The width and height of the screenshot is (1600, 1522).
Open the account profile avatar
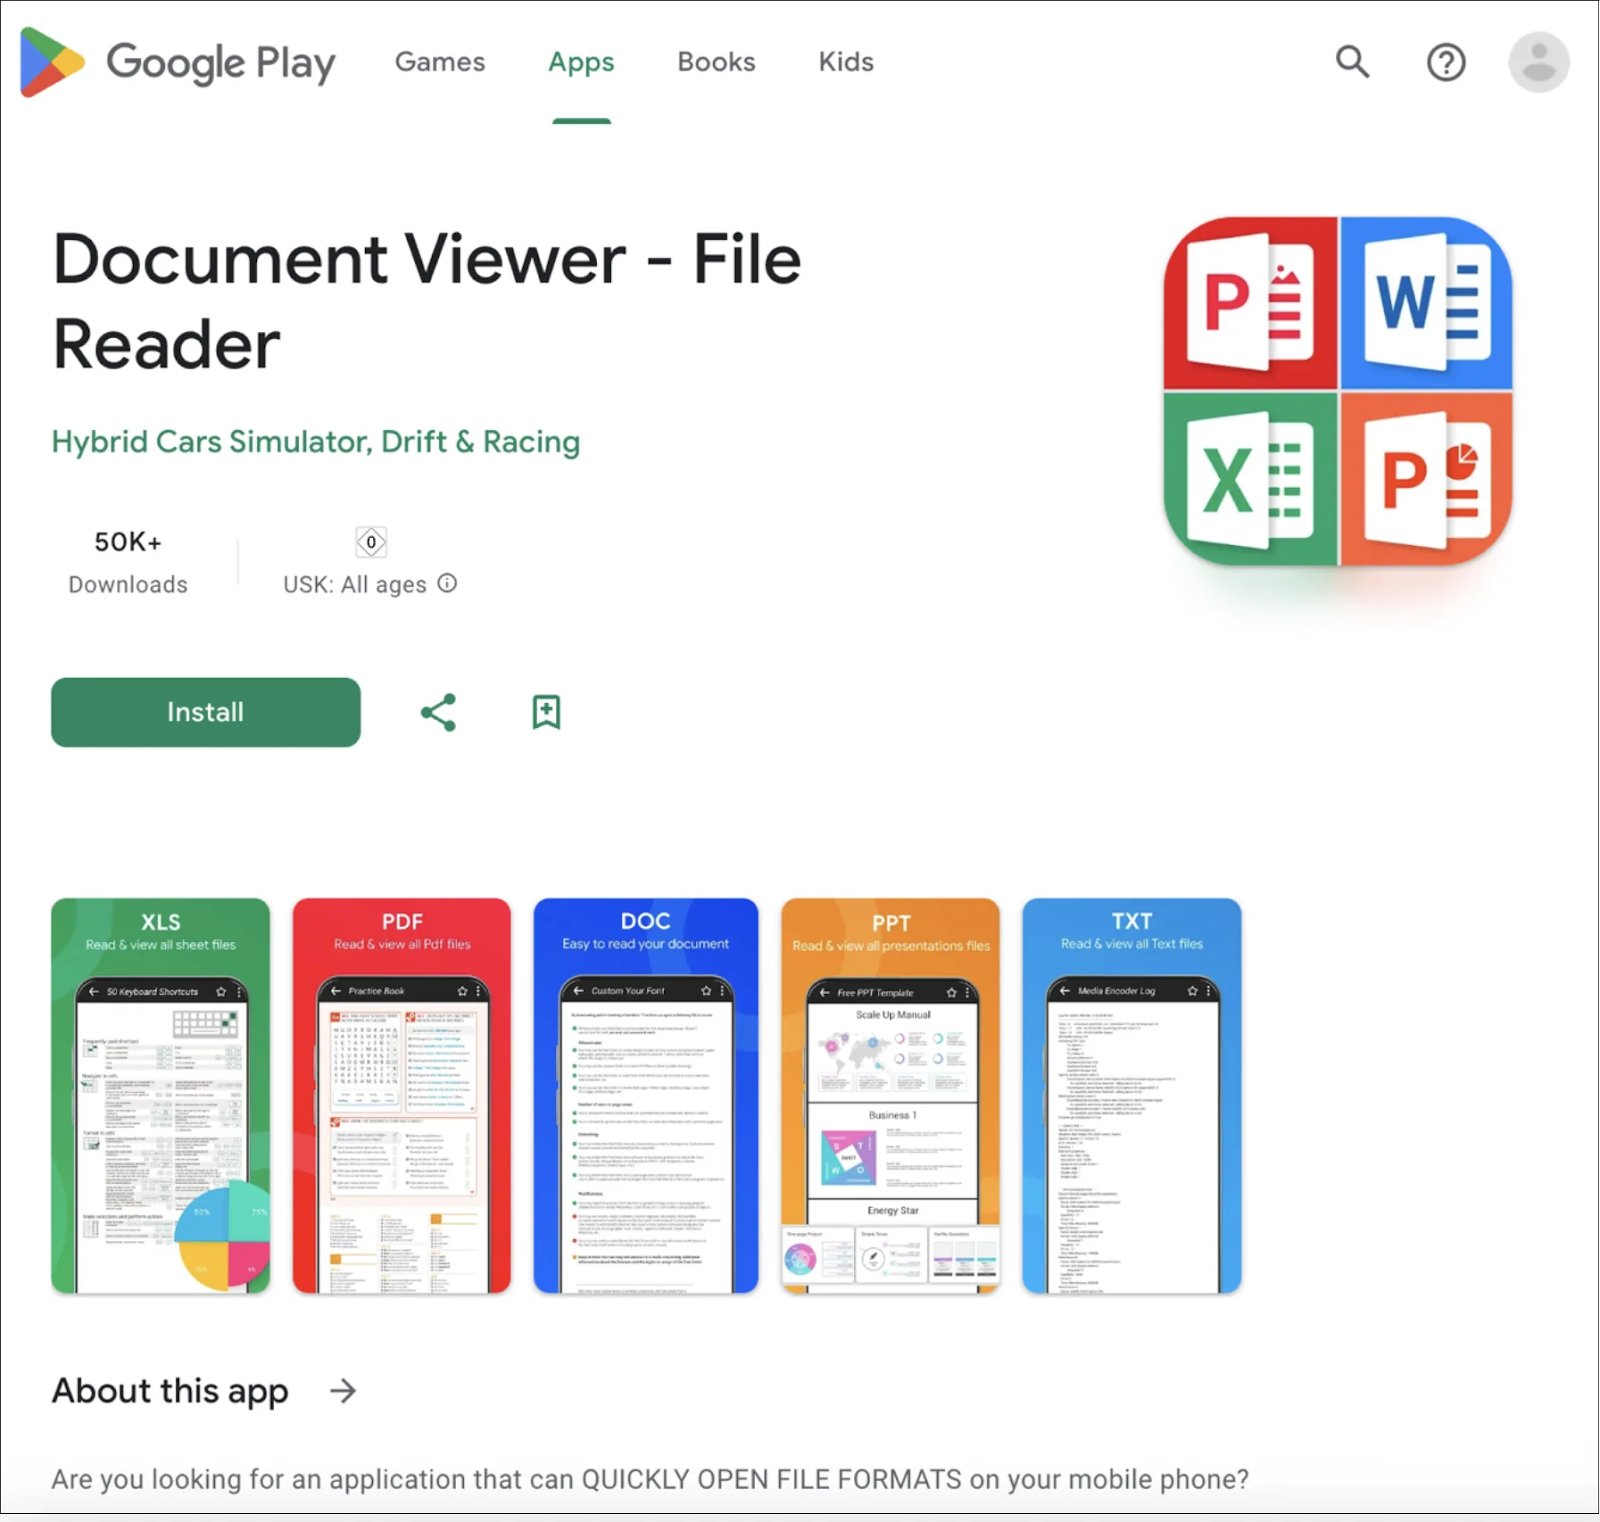(x=1539, y=62)
